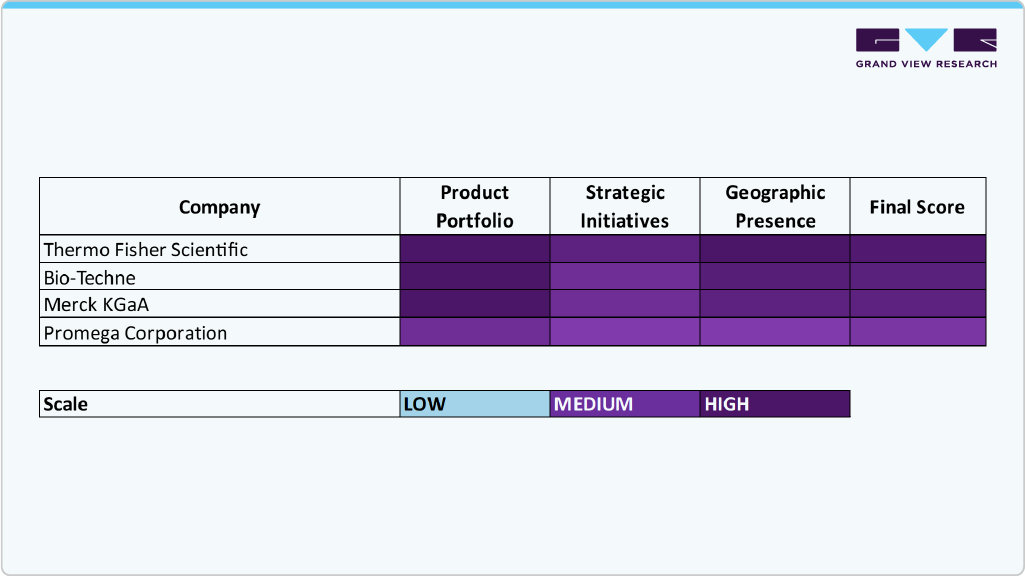
Task: Click the Grand View Research text under logo
Action: (x=926, y=64)
